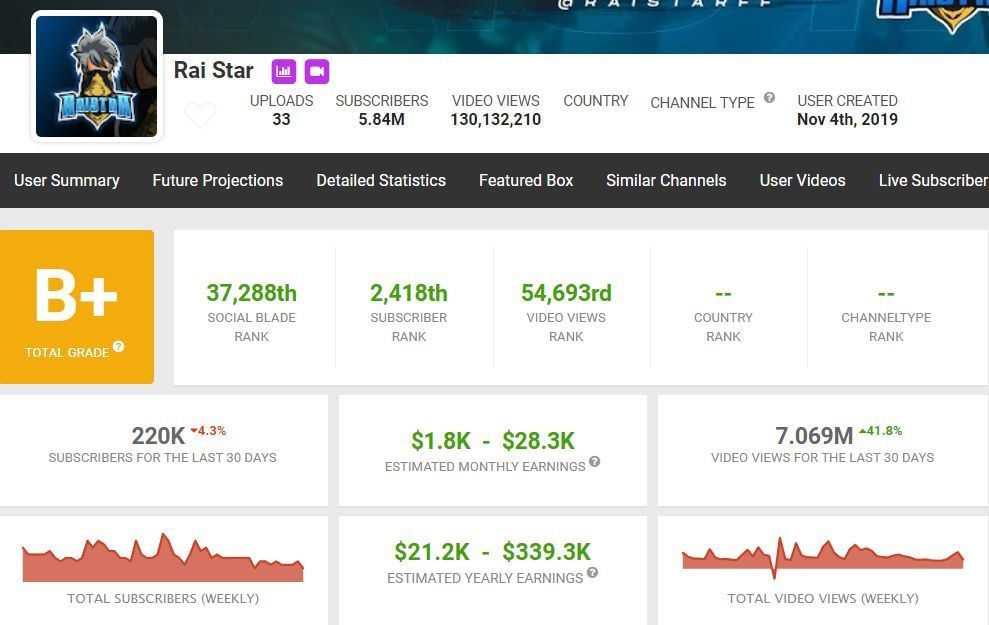The width and height of the screenshot is (989, 625).
Task: Open the User Videos tab
Action: pyautogui.click(x=802, y=180)
